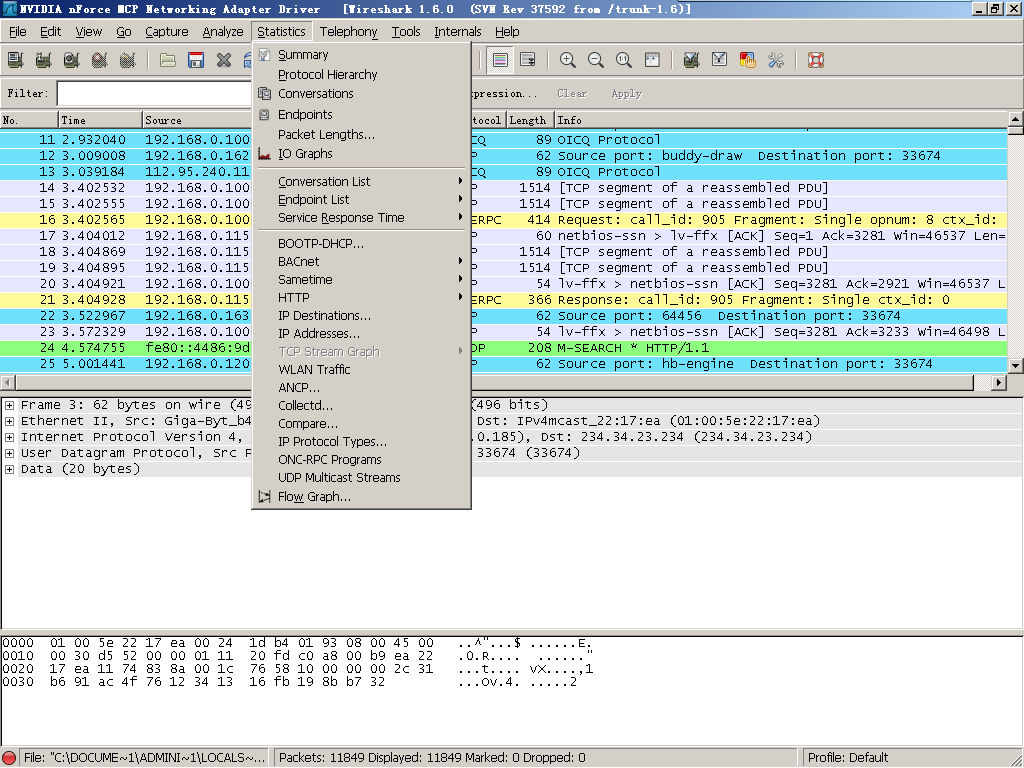Open the Capture menu
Image resolution: width=1024 pixels, height=768 pixels.
click(x=167, y=31)
